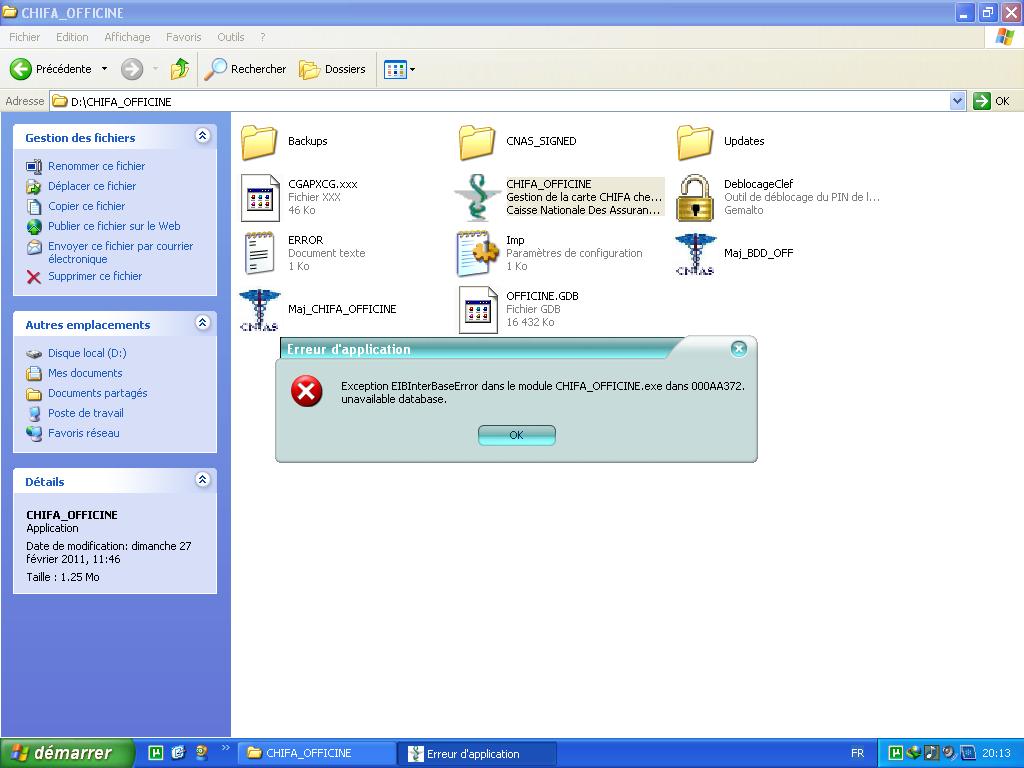Switch to CHIFA_OFFICINE taskbar button
Screen dimensions: 1024x768
coord(315,753)
